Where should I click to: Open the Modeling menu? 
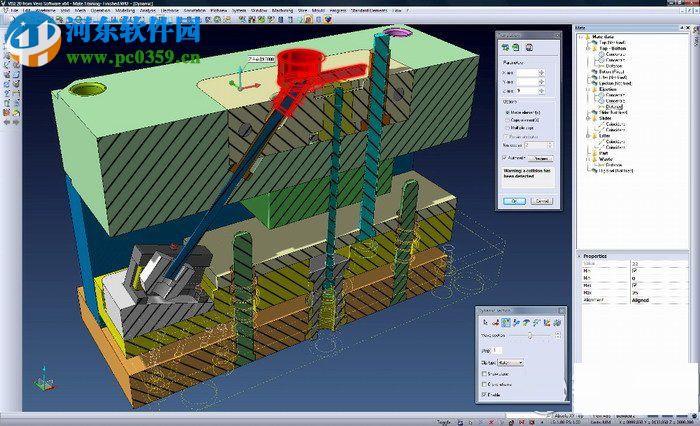click(125, 10)
